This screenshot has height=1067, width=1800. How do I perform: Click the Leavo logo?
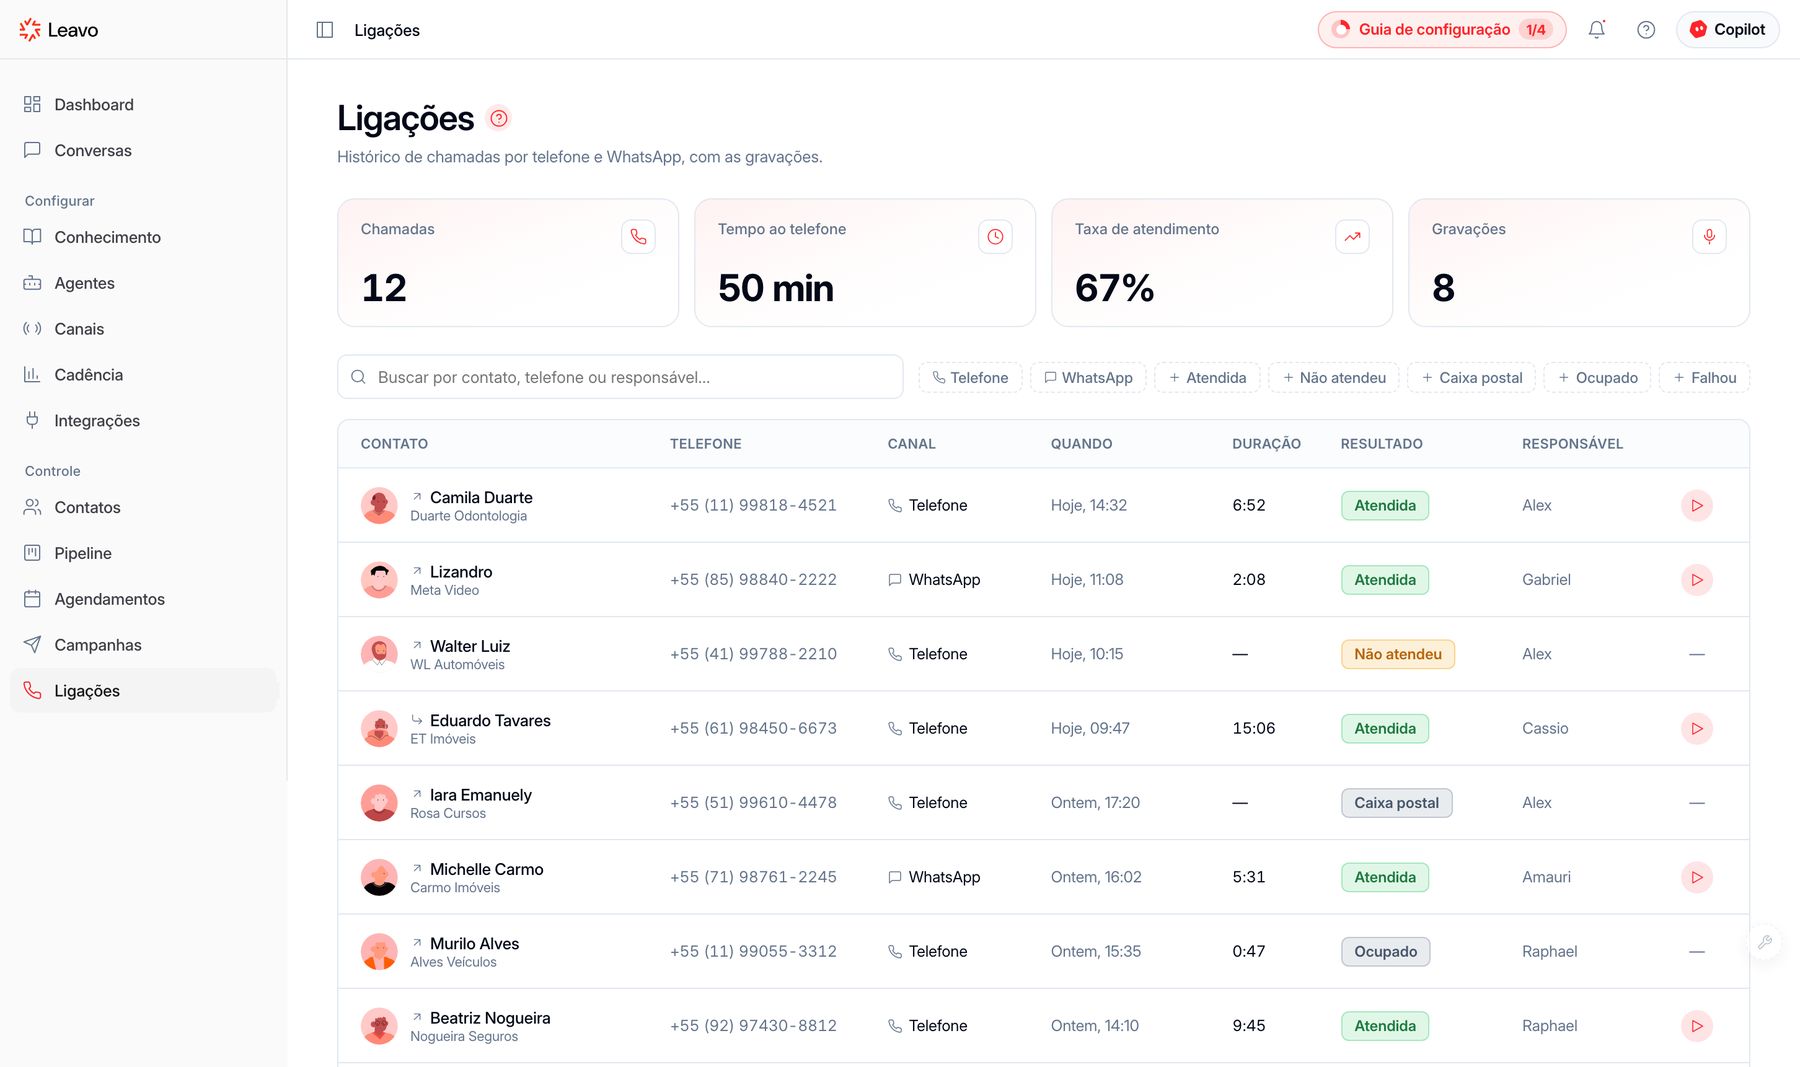(x=58, y=30)
